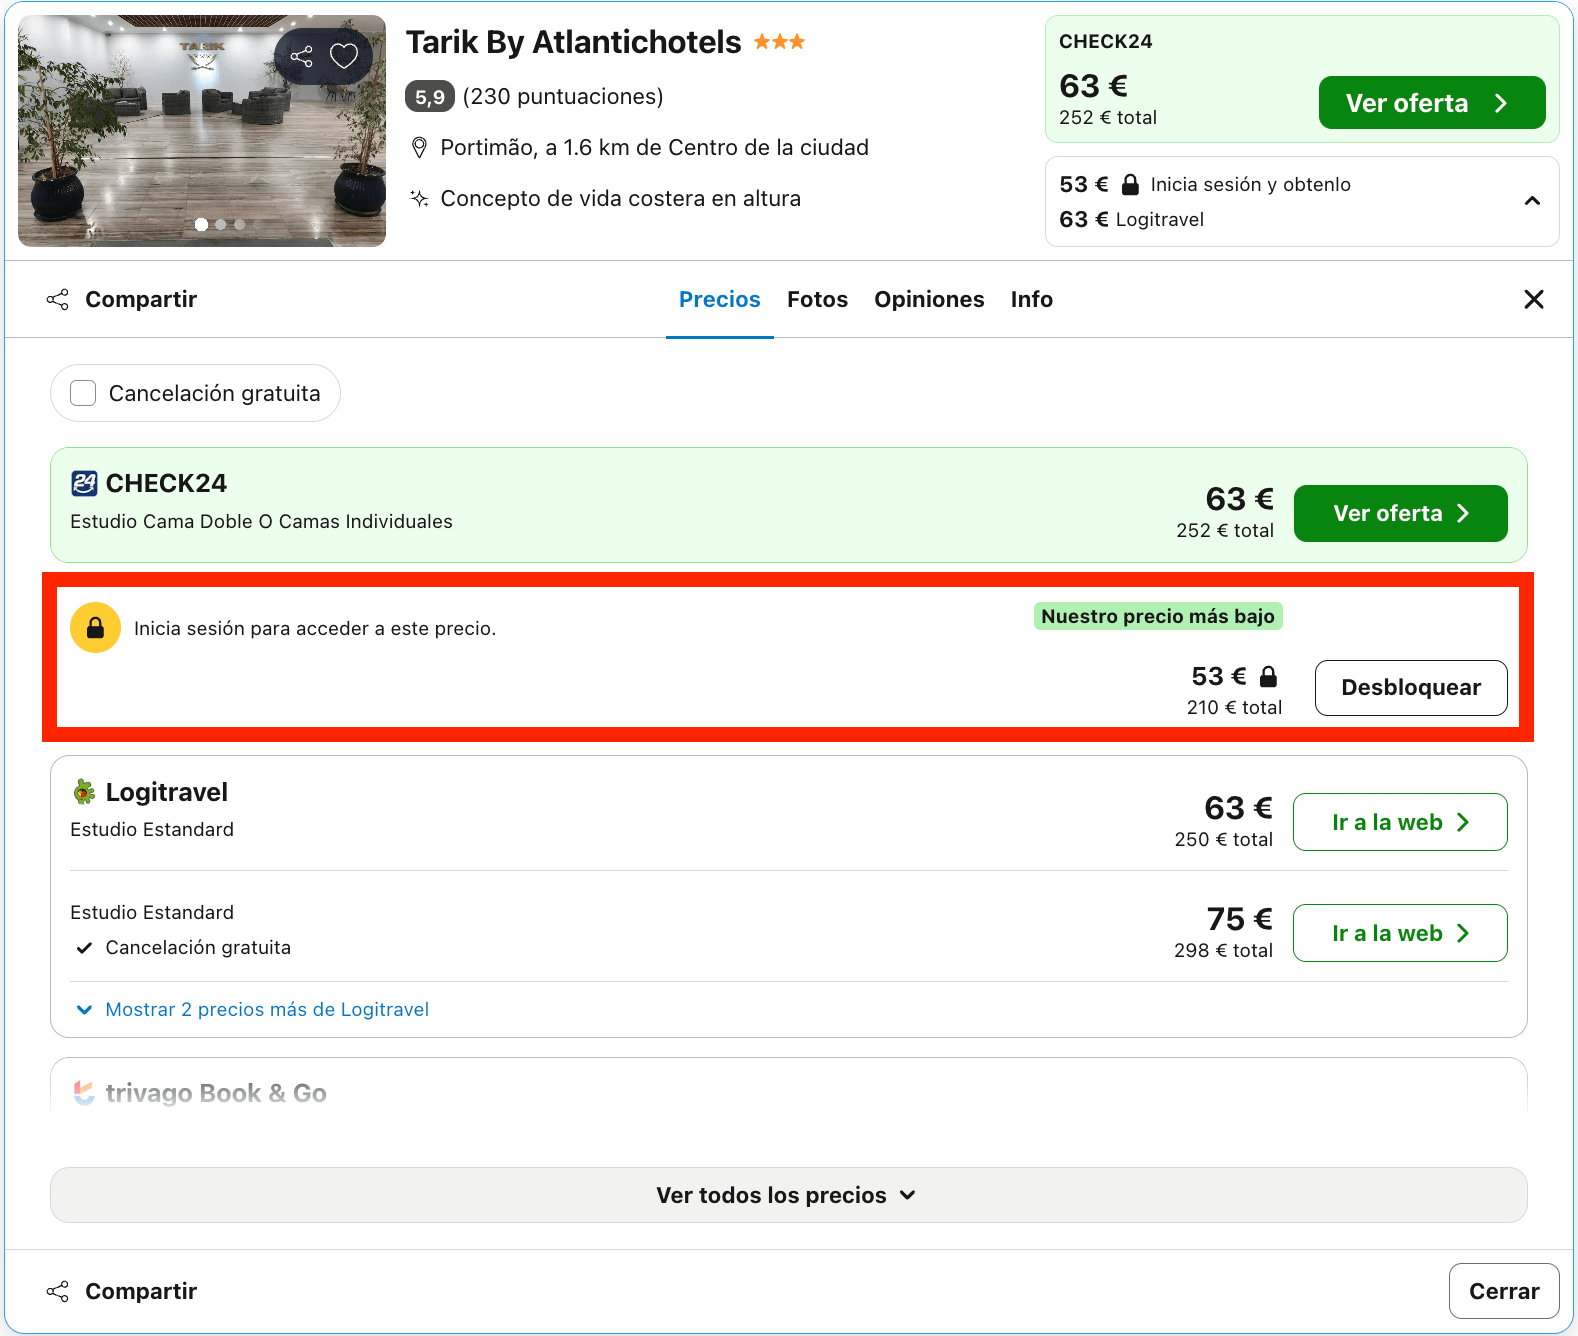Click the yellow lock icon in login row
The image size is (1578, 1336).
[x=95, y=628]
